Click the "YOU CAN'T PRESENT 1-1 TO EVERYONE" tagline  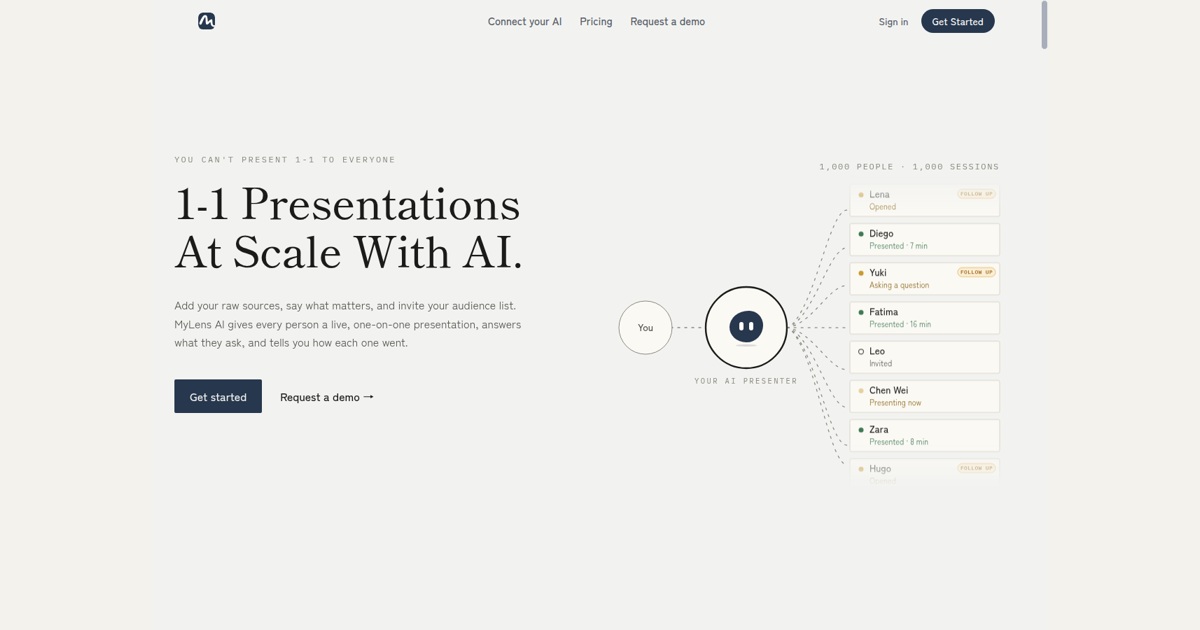coord(285,160)
